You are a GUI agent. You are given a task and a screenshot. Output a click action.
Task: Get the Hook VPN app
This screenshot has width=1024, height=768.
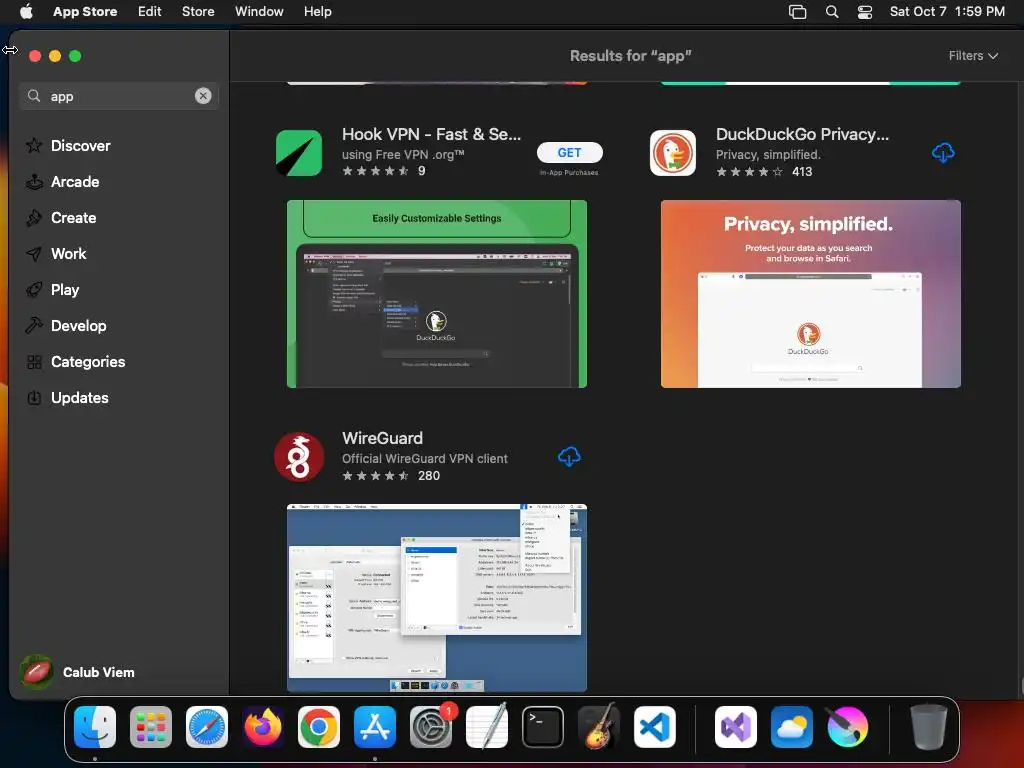569,152
